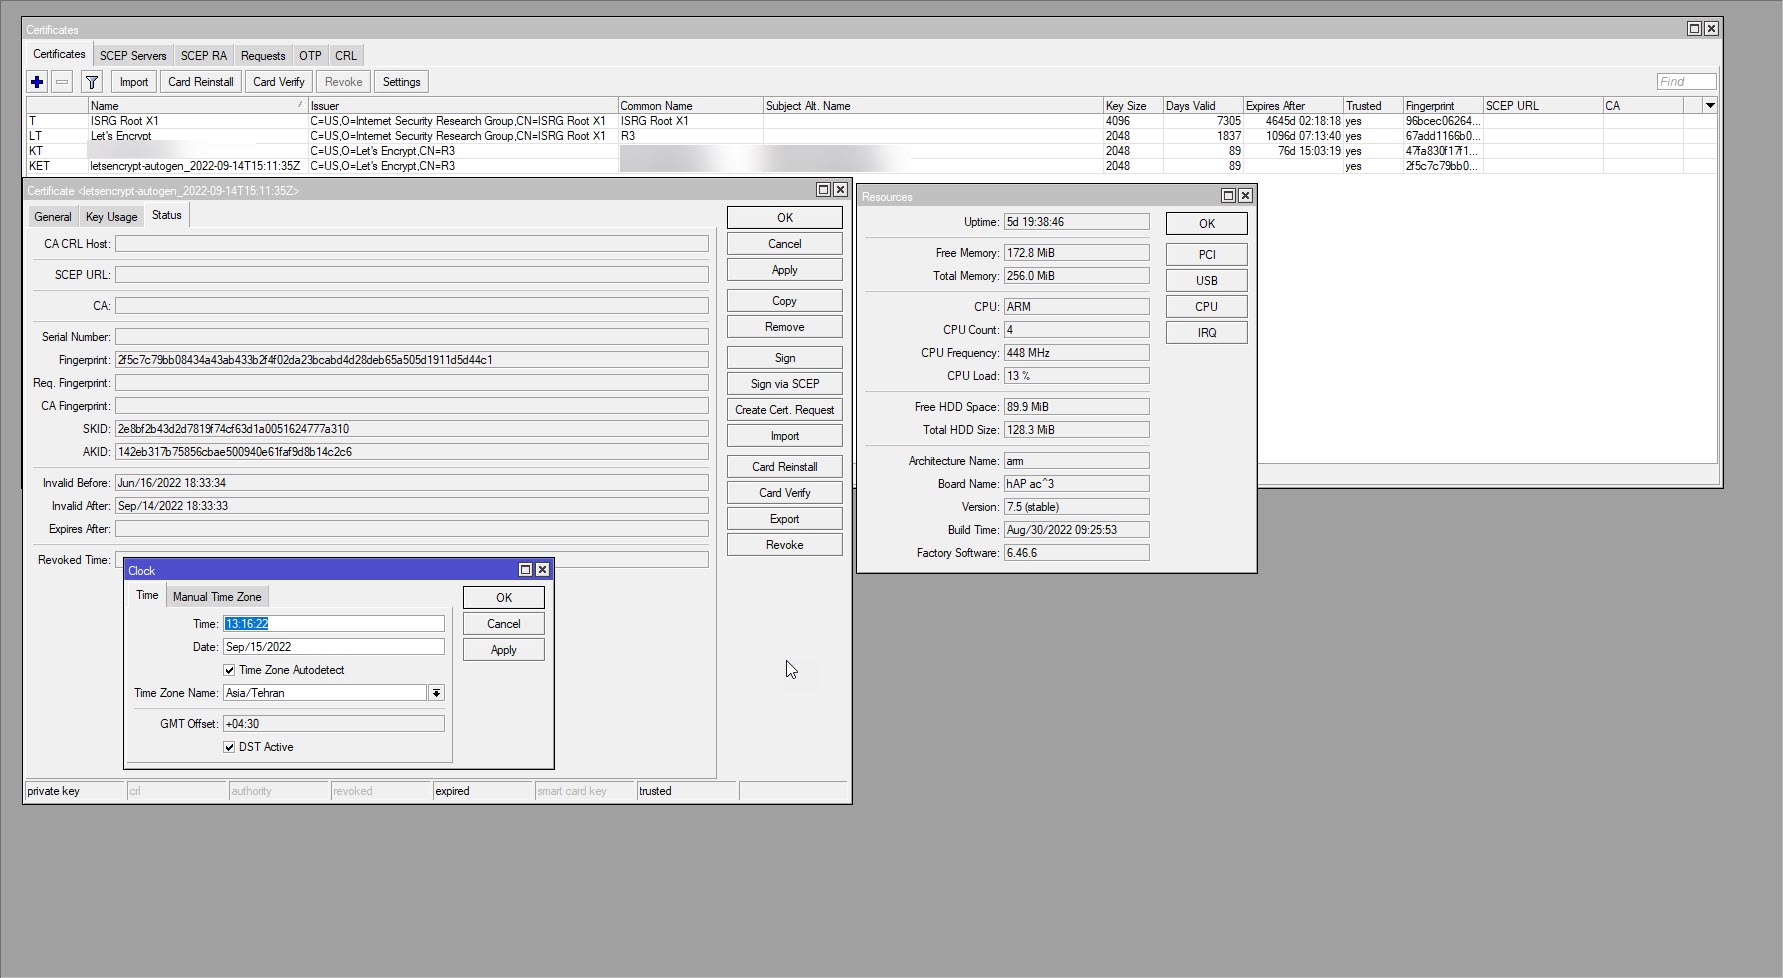
Task: Click Import in Certificates toolbar
Action: coord(134,82)
